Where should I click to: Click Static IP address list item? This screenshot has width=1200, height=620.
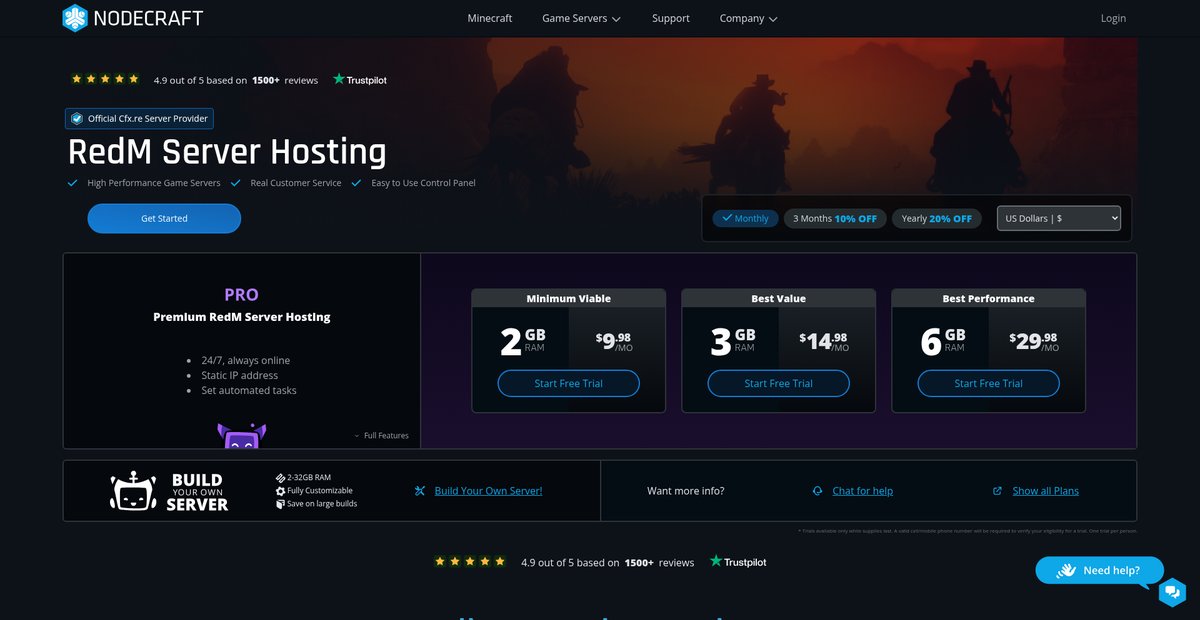click(240, 375)
